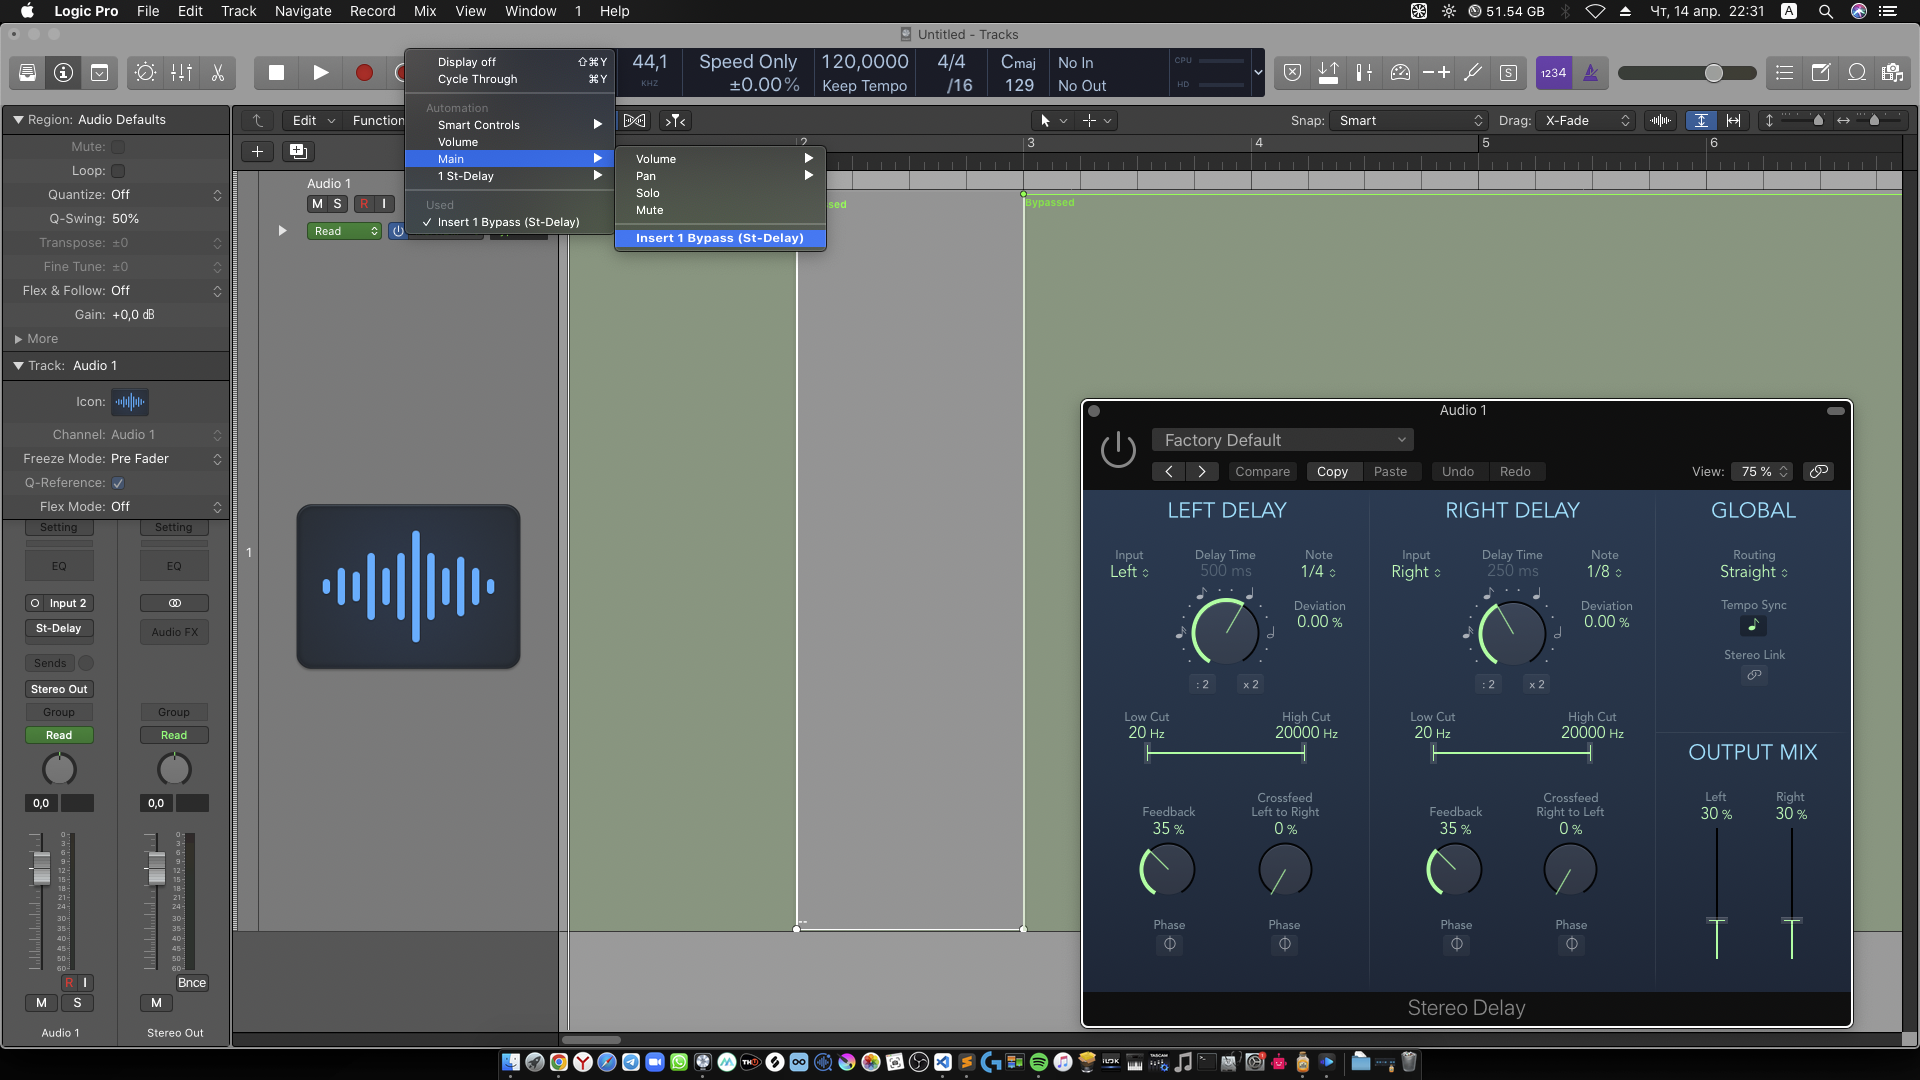
Task: Toggle the Q-Reference checkbox
Action: (x=118, y=483)
